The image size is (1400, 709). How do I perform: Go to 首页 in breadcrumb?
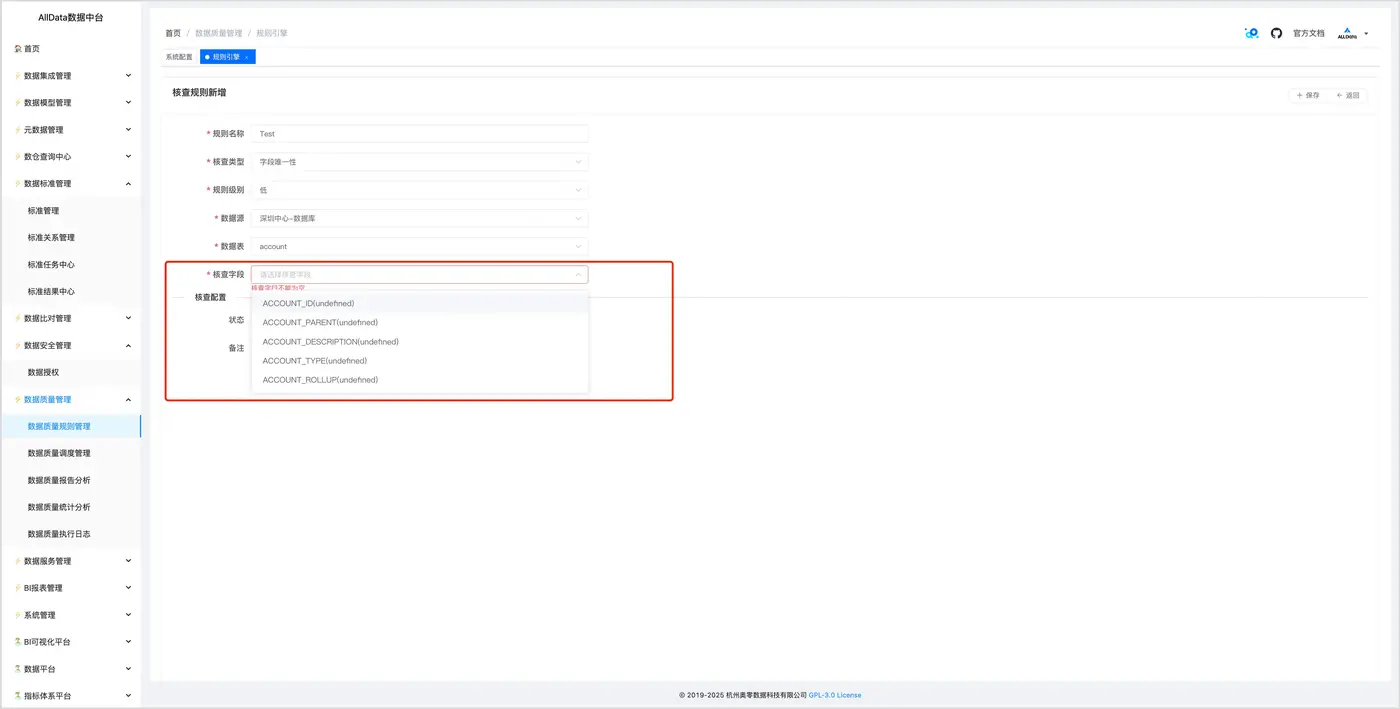pos(173,33)
